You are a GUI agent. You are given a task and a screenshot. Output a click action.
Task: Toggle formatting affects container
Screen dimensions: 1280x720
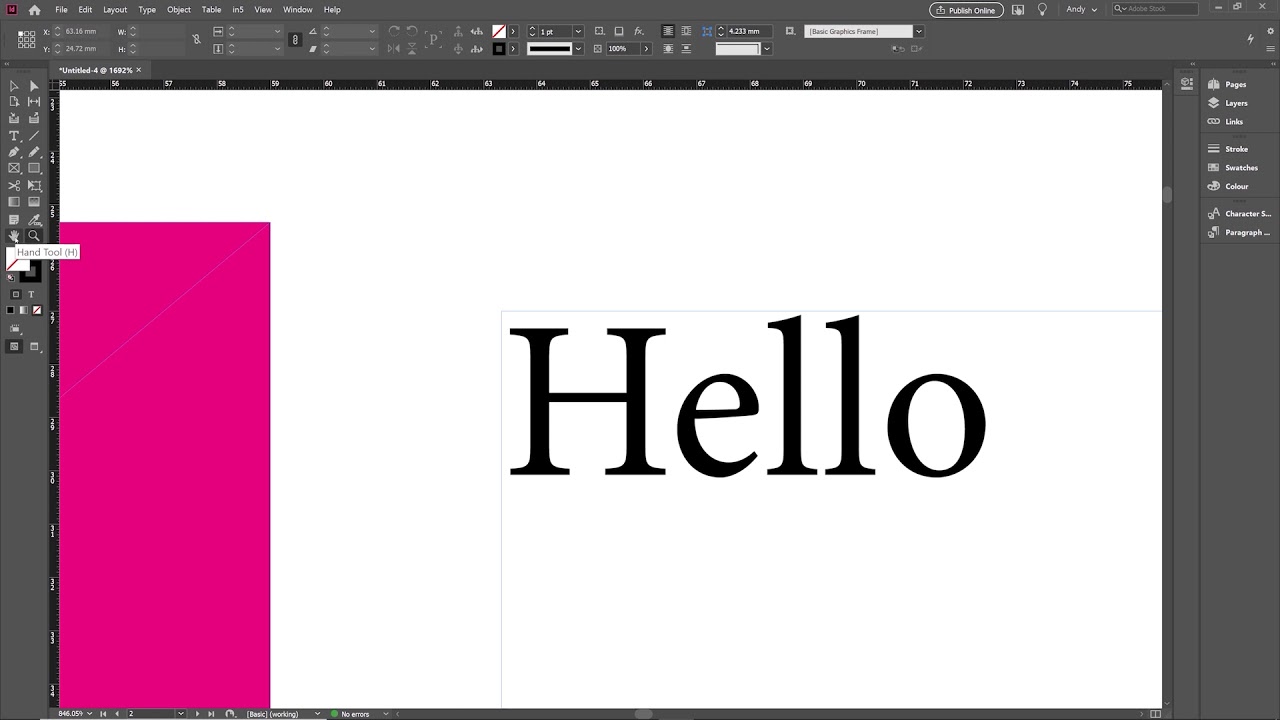(16, 294)
